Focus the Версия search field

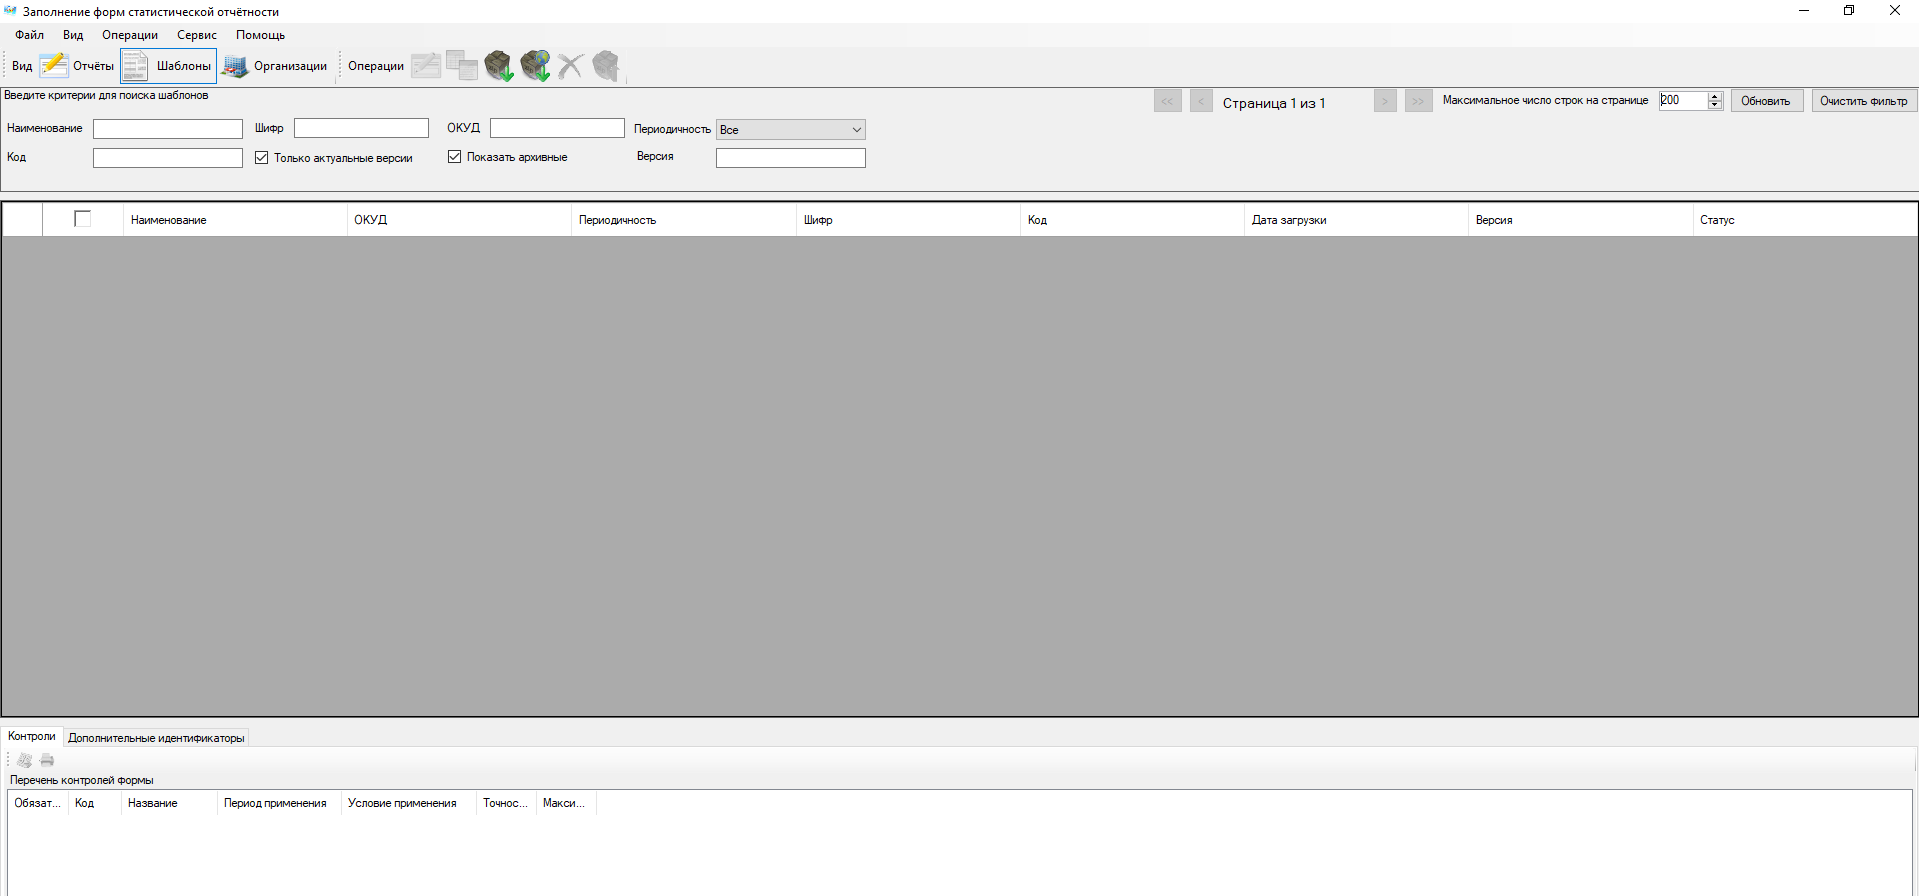(791, 158)
